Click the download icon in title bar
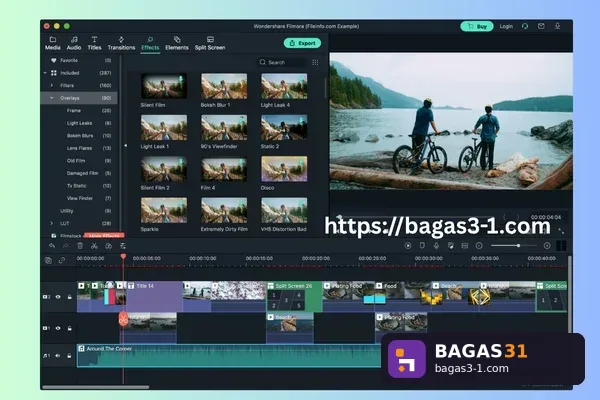 tap(558, 26)
